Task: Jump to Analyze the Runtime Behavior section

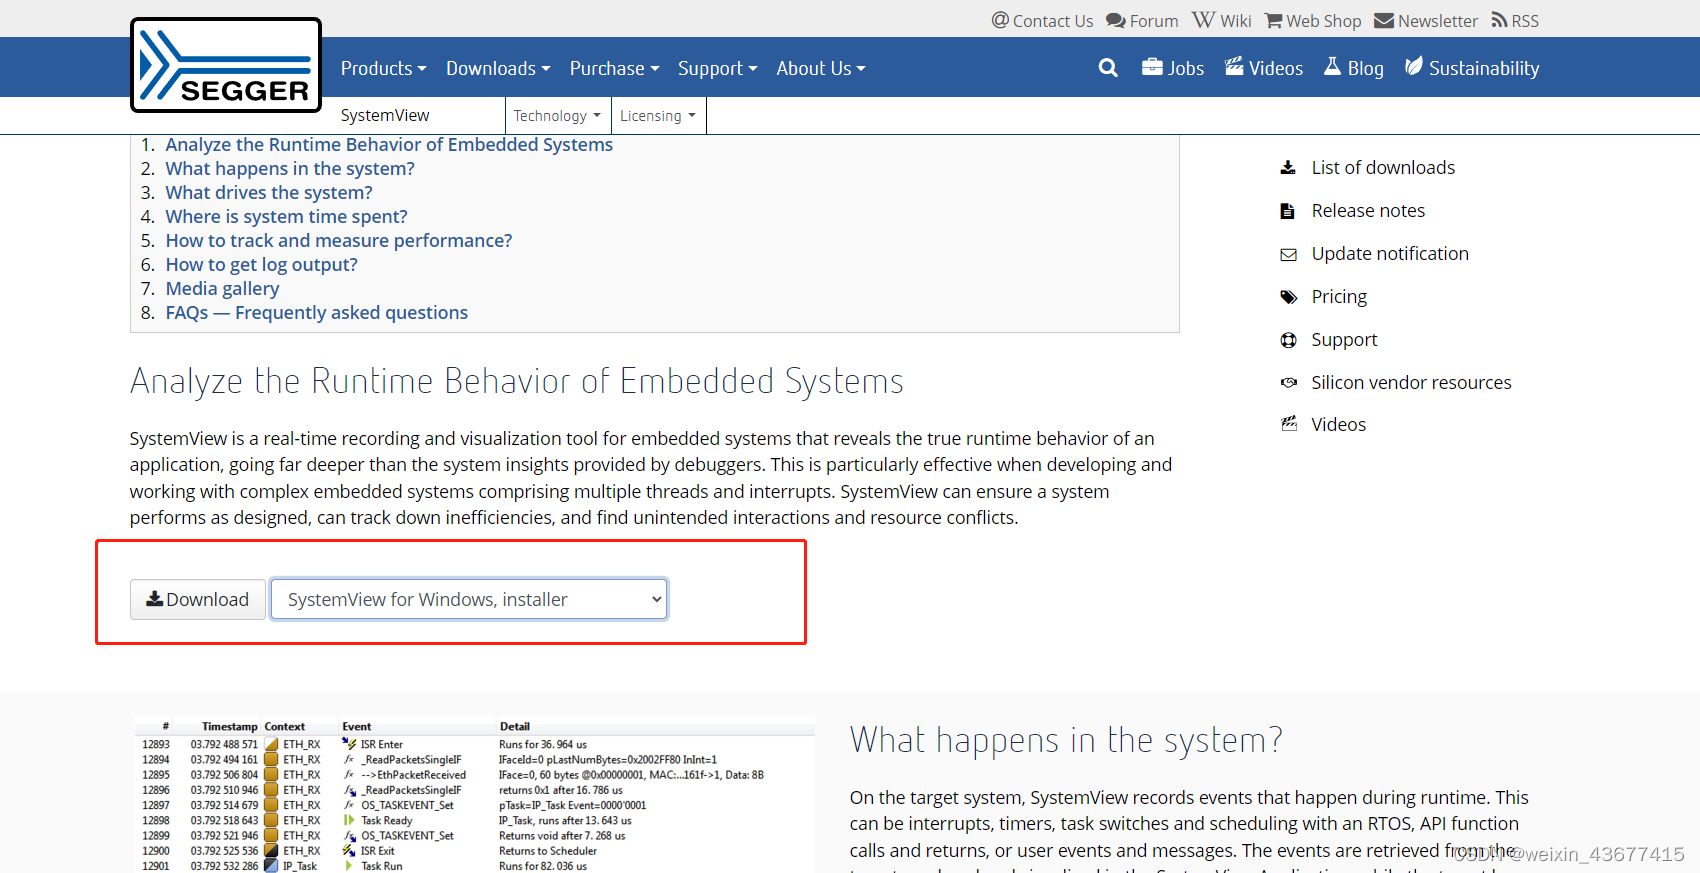Action: point(389,145)
